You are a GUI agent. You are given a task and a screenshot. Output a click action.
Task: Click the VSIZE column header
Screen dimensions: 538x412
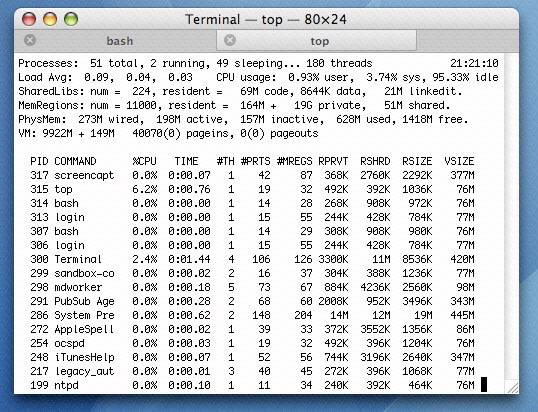(x=459, y=161)
